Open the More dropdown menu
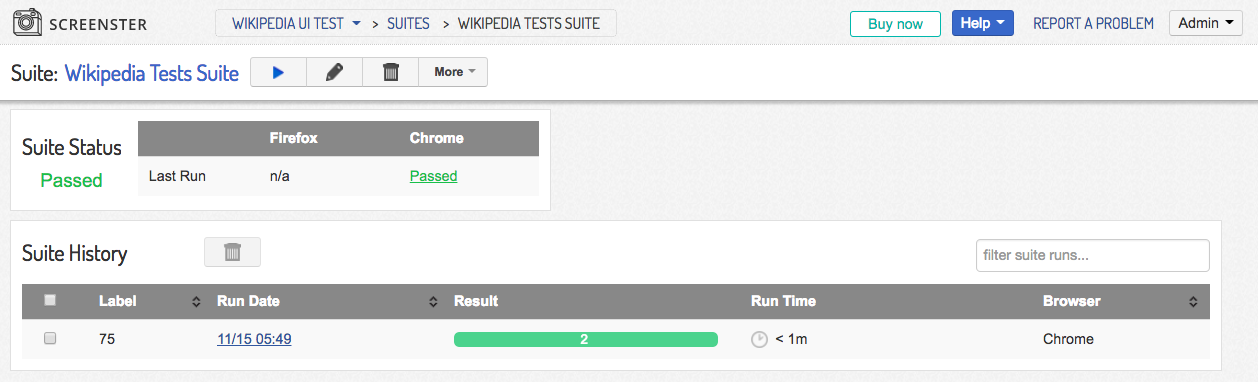Screen dimensions: 1258x382 (x=454, y=72)
